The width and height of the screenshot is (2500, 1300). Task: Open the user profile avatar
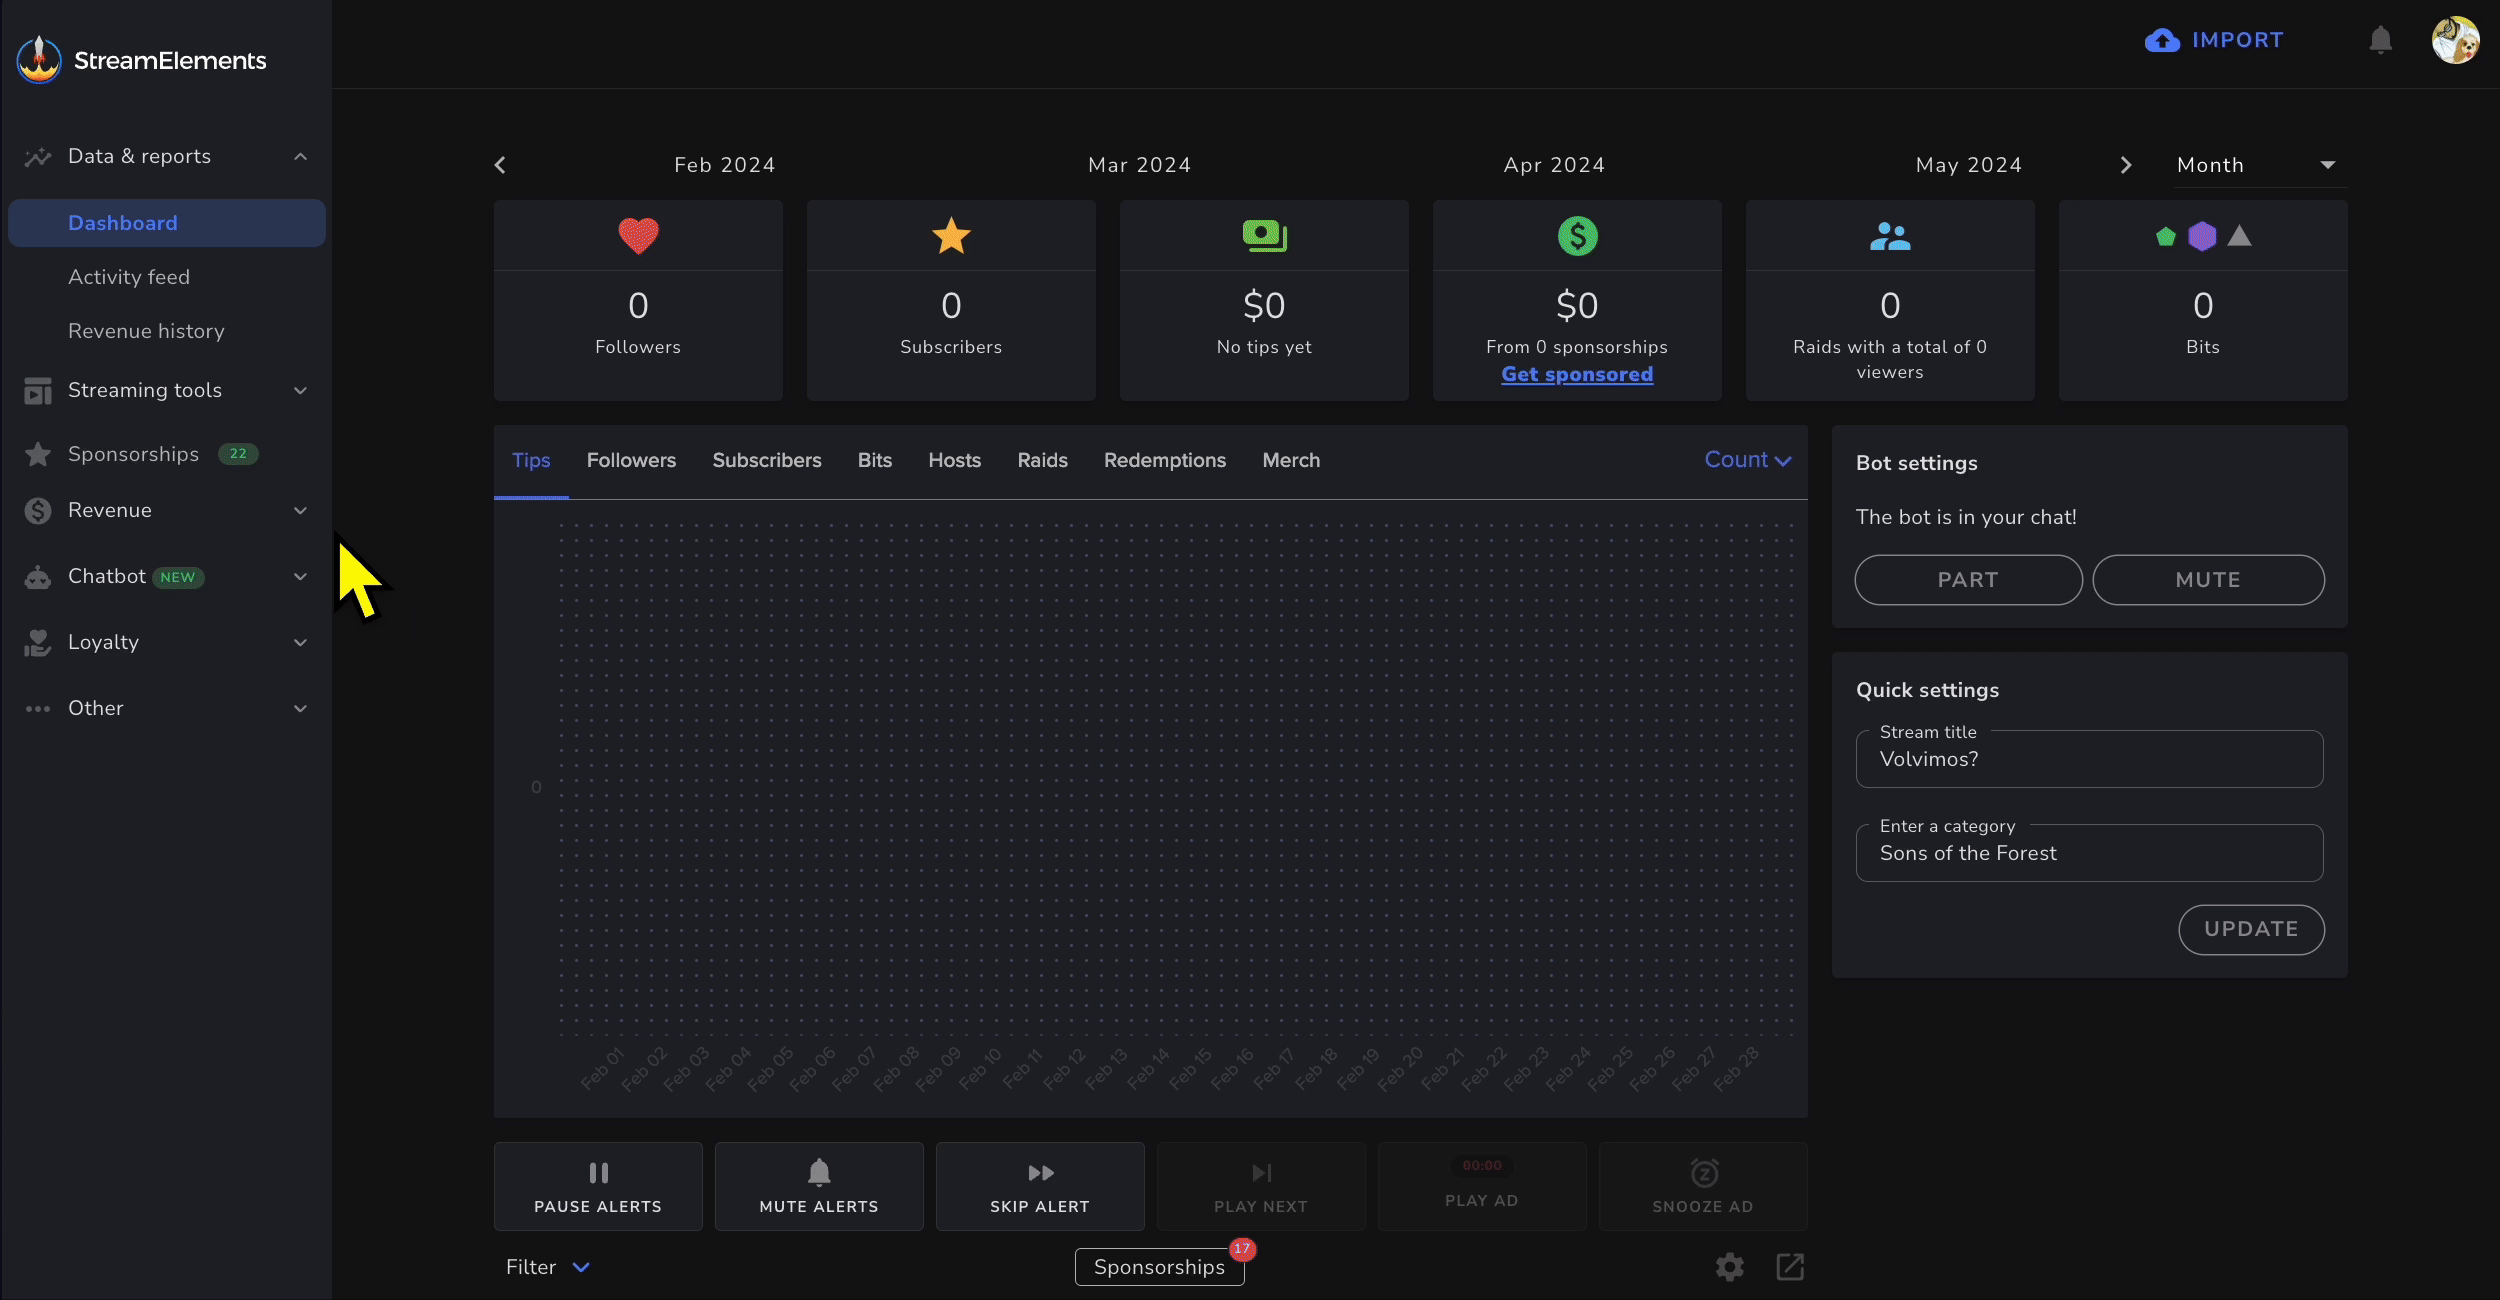click(2456, 40)
